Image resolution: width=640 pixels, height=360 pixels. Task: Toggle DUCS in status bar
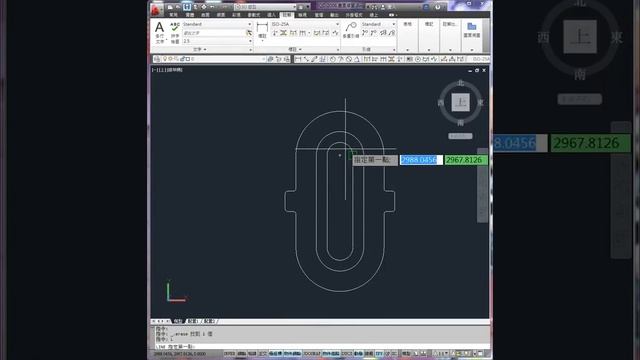tap(347, 353)
